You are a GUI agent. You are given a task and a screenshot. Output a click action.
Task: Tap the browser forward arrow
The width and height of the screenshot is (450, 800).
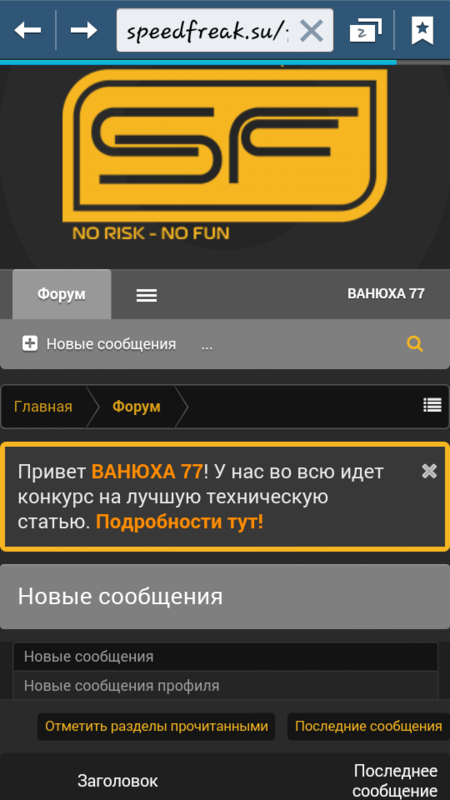pos(84,31)
